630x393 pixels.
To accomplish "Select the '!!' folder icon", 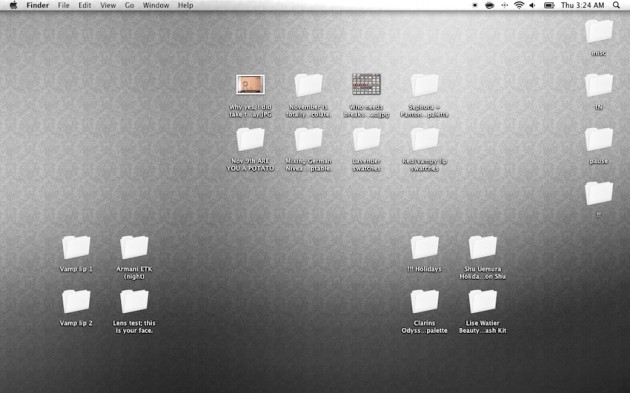I will click(x=599, y=193).
